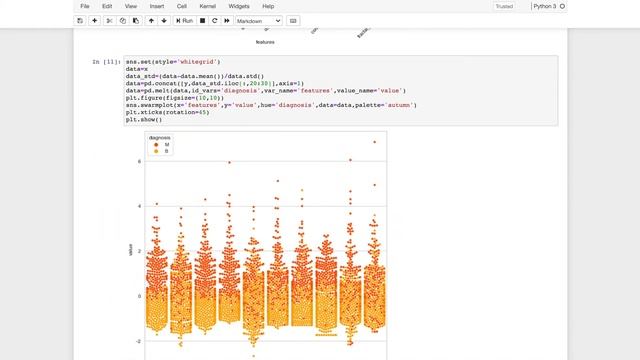The height and width of the screenshot is (360, 640).
Task: Interrupt the kernel with stop icon
Action: pyautogui.click(x=202, y=21)
